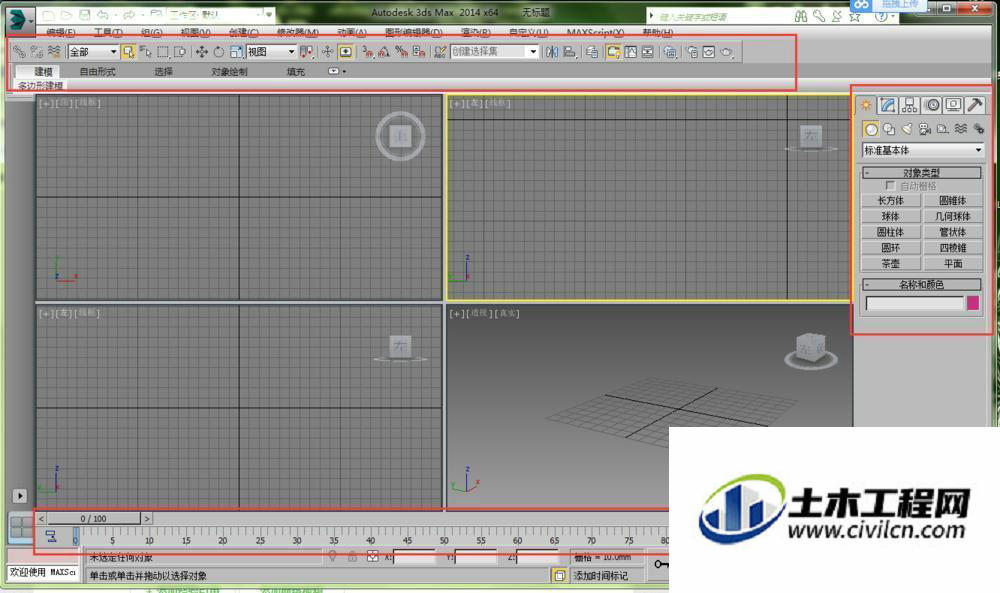Toggle the Spinner Snap button
This screenshot has height=593, width=1000.
[418, 52]
